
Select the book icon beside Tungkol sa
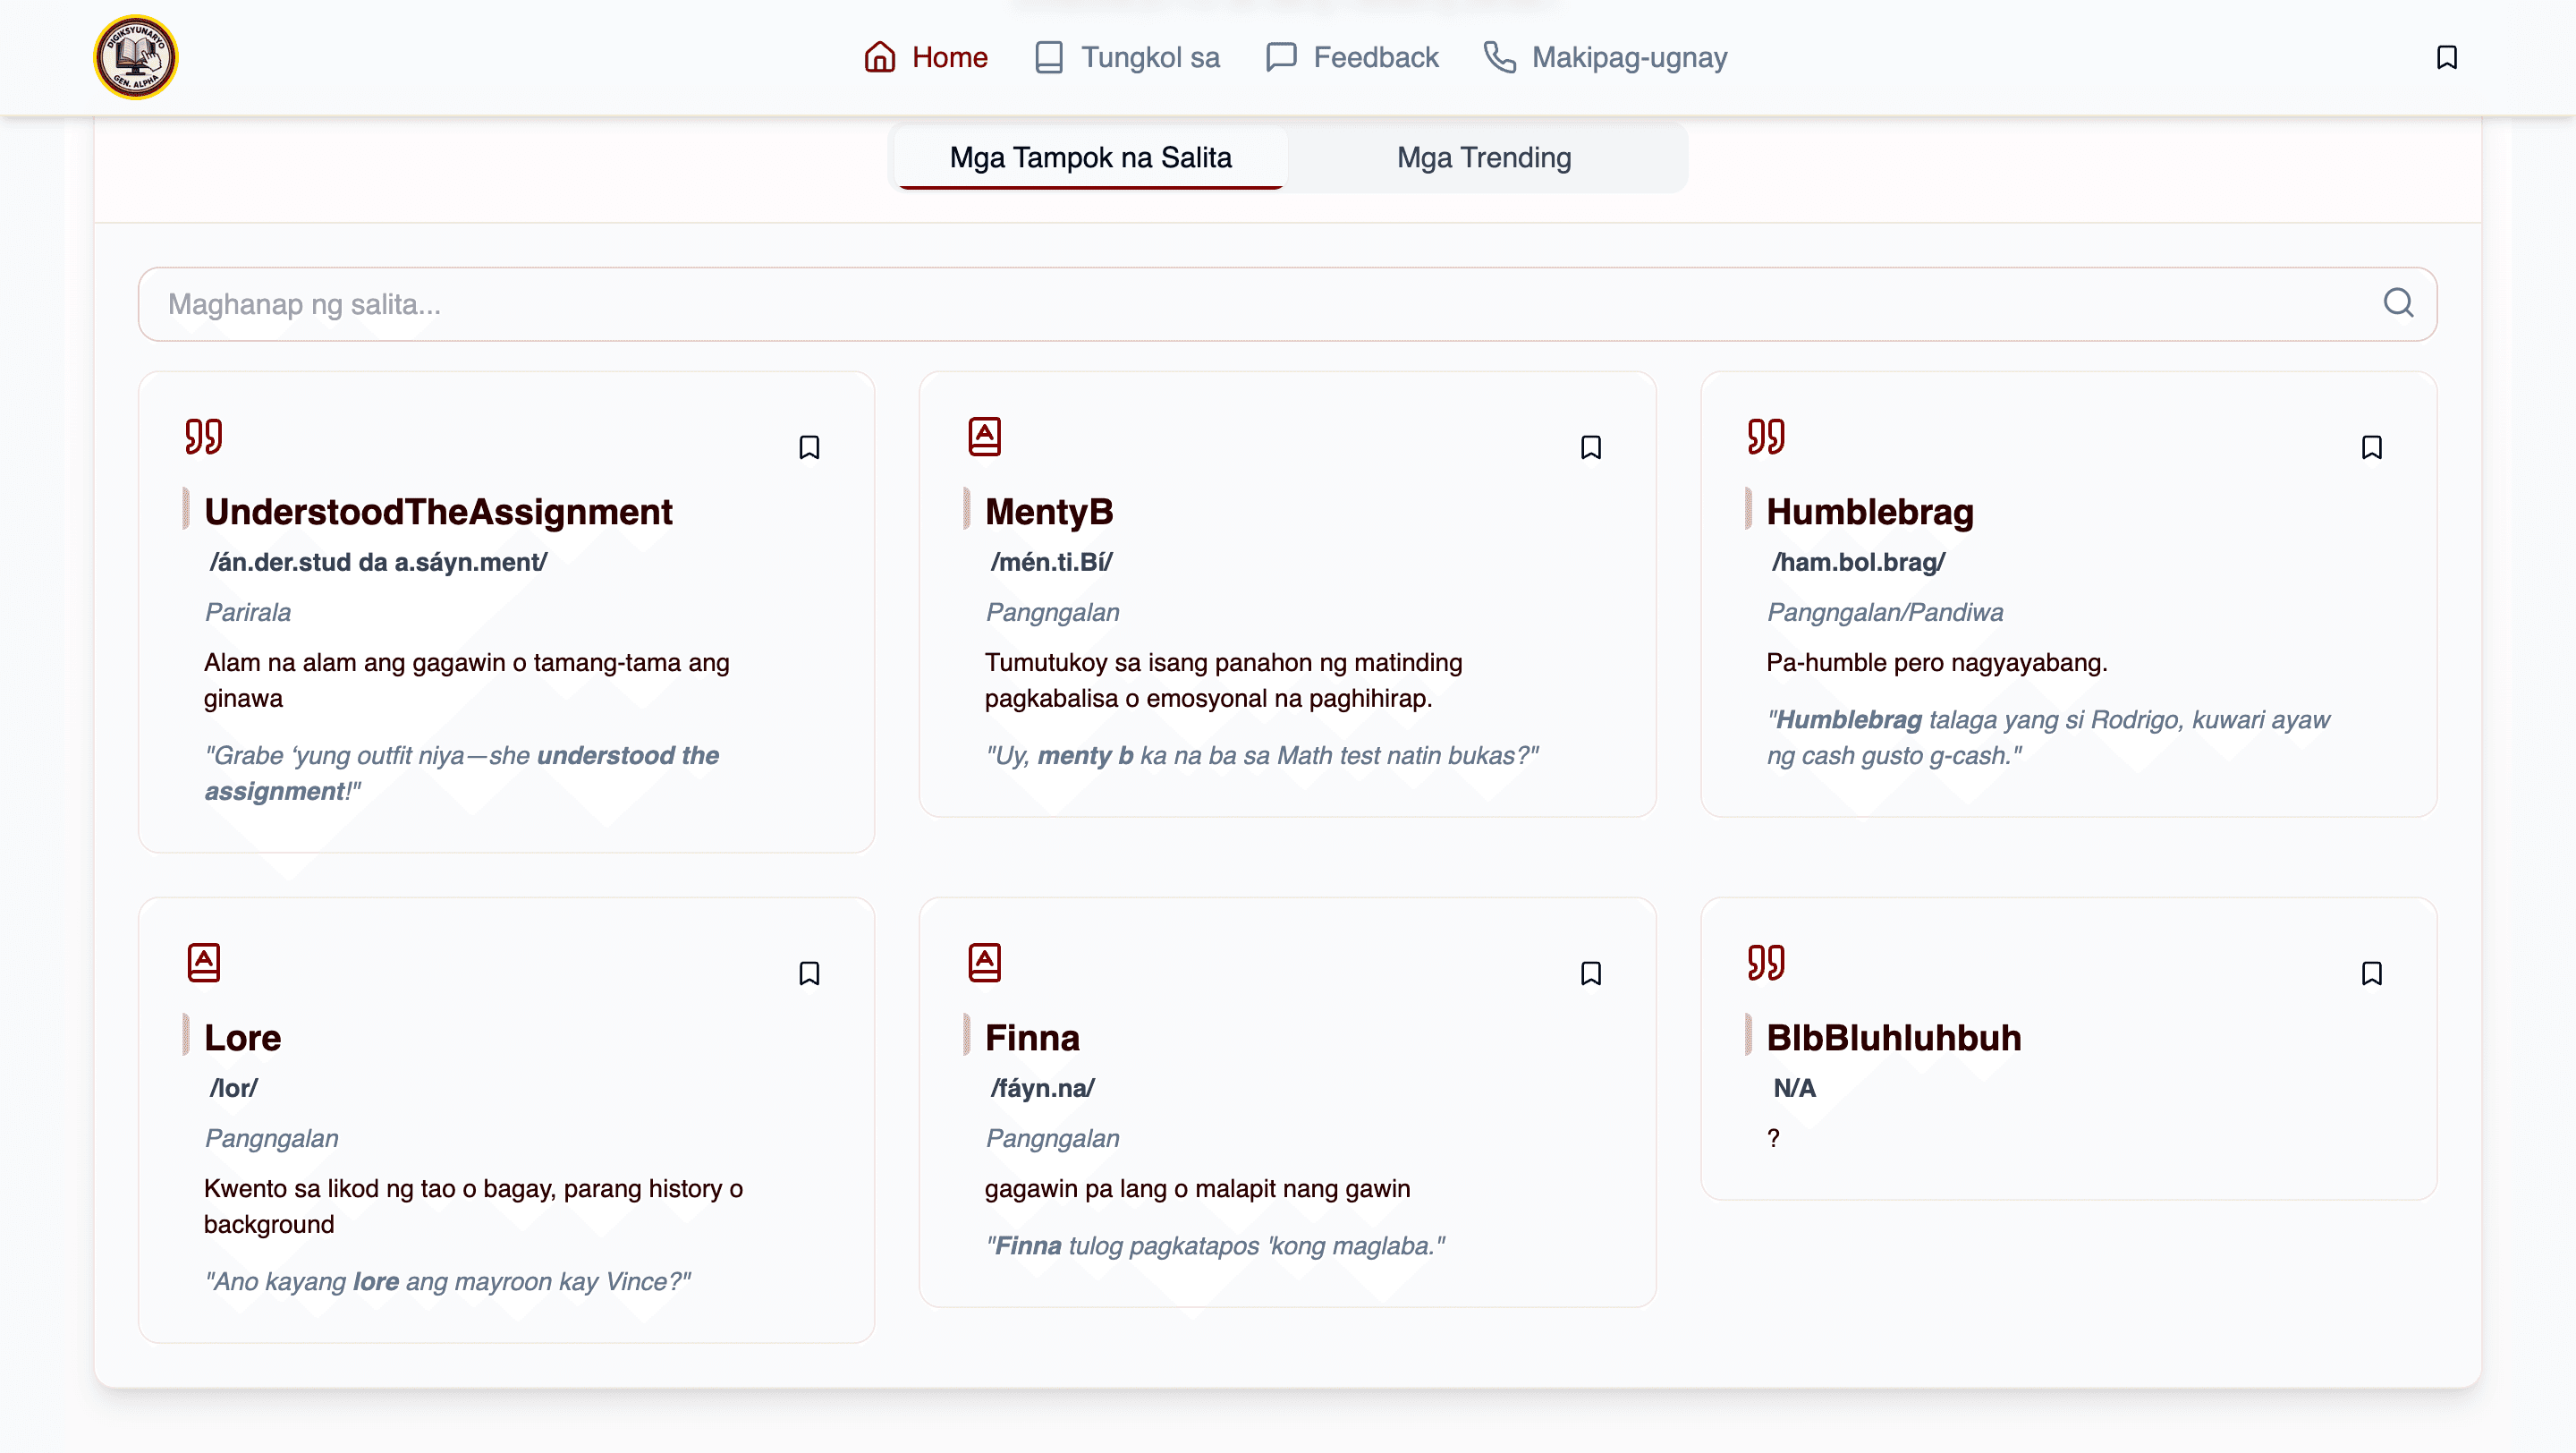pyautogui.click(x=1047, y=57)
